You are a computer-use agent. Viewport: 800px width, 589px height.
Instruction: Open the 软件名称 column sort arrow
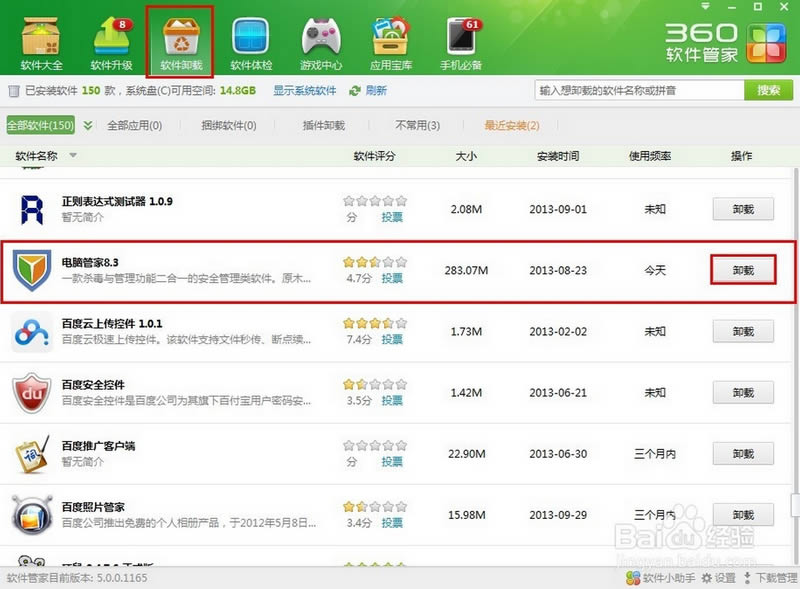pos(73,155)
